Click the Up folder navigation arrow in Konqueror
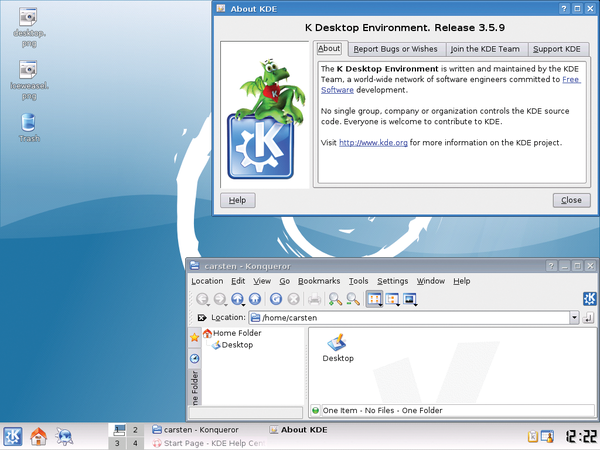The width and height of the screenshot is (600, 450). [238, 299]
